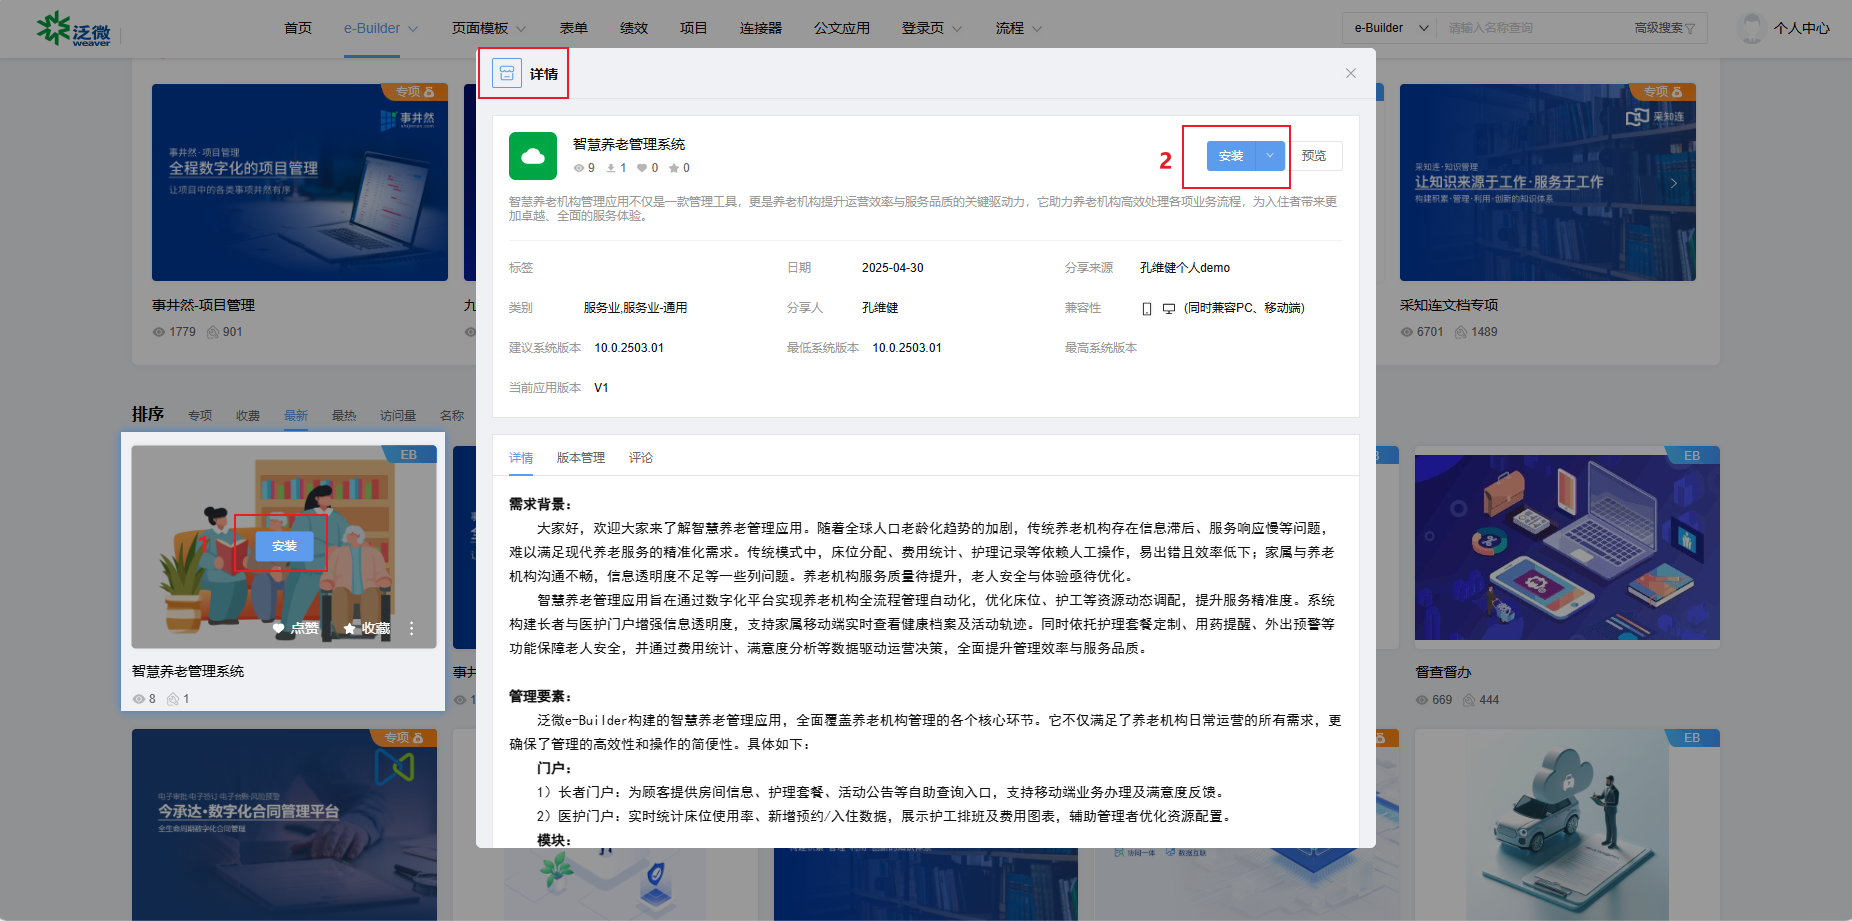Click the user avatar icon
1852x921 pixels.
(x=1752, y=28)
